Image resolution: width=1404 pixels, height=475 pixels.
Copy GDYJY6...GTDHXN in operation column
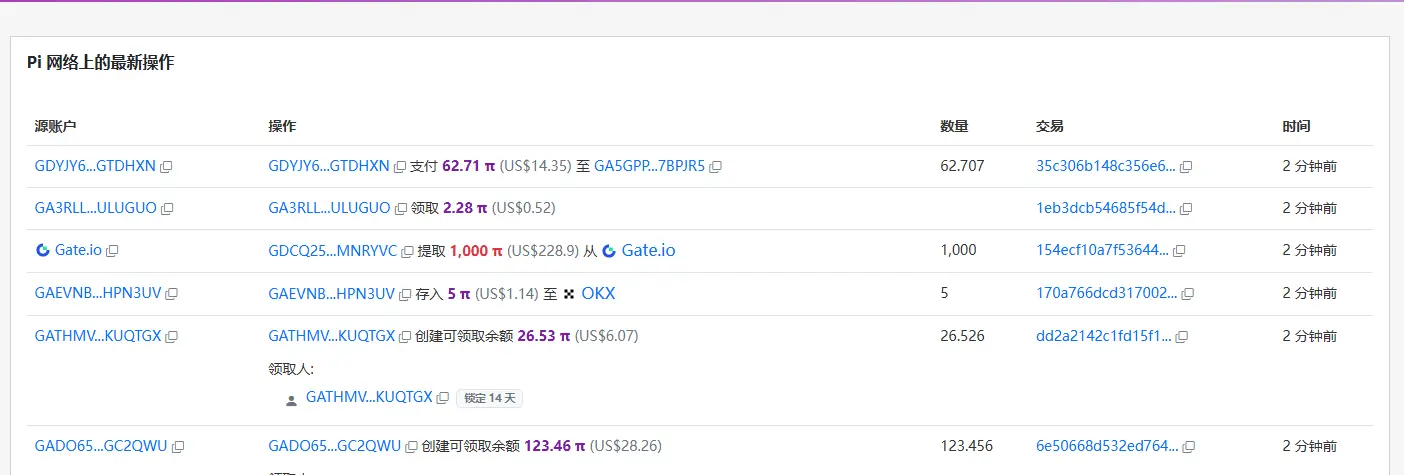pos(400,166)
